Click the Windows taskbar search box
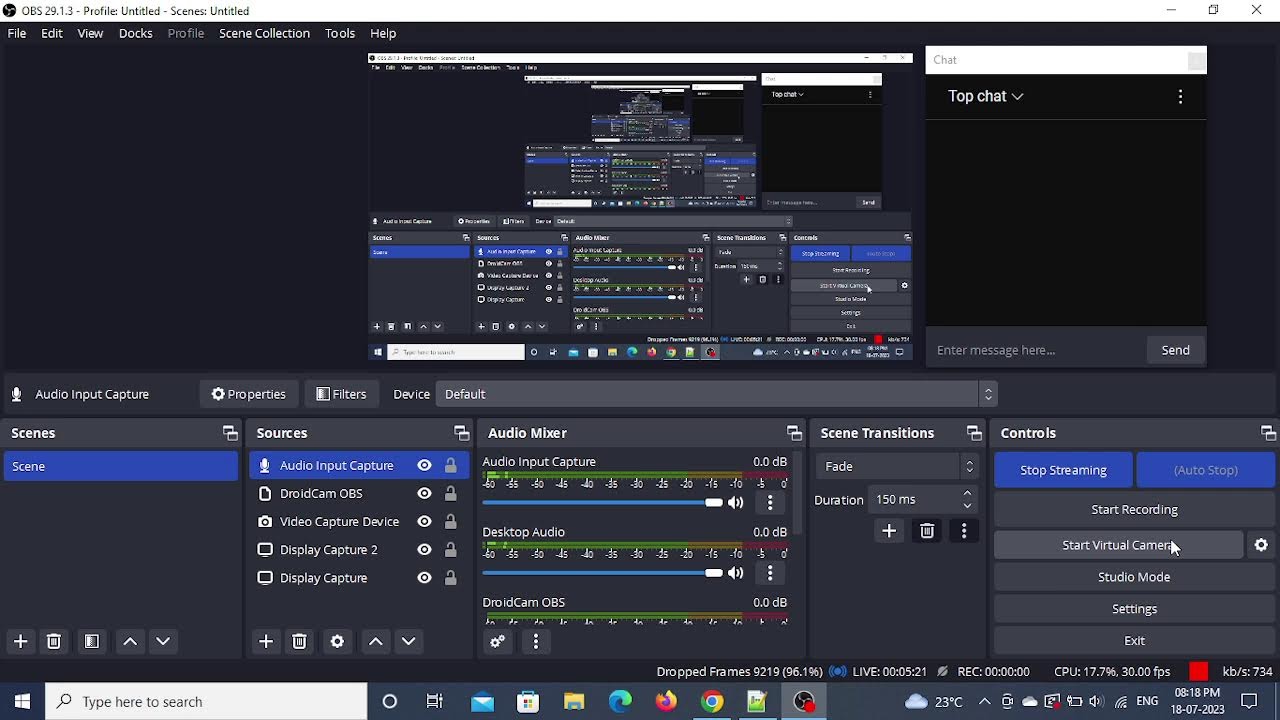 click(207, 702)
